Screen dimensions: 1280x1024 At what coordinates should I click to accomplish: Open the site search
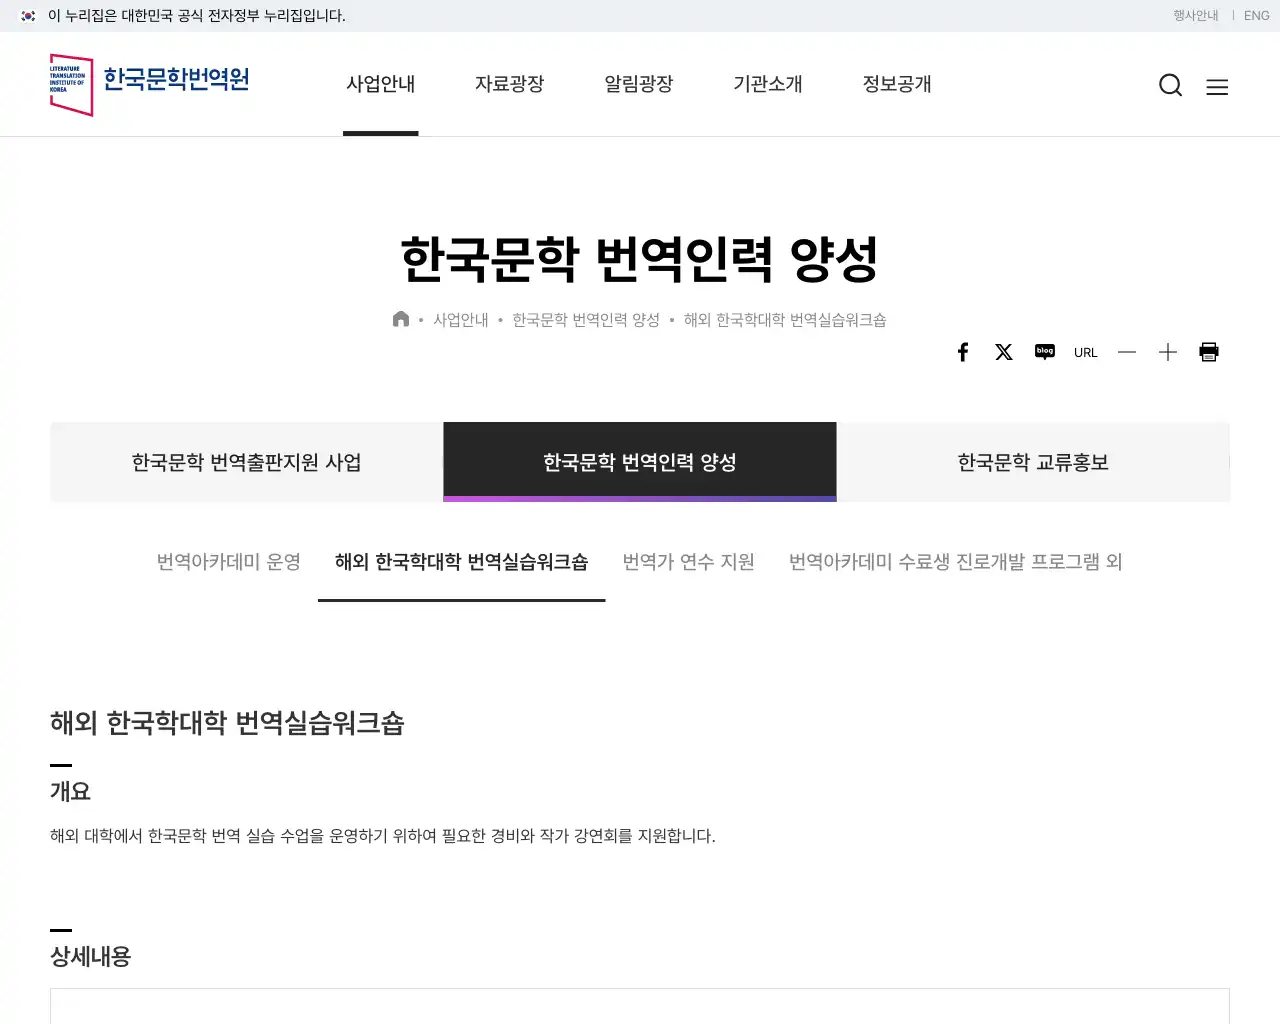1170,85
